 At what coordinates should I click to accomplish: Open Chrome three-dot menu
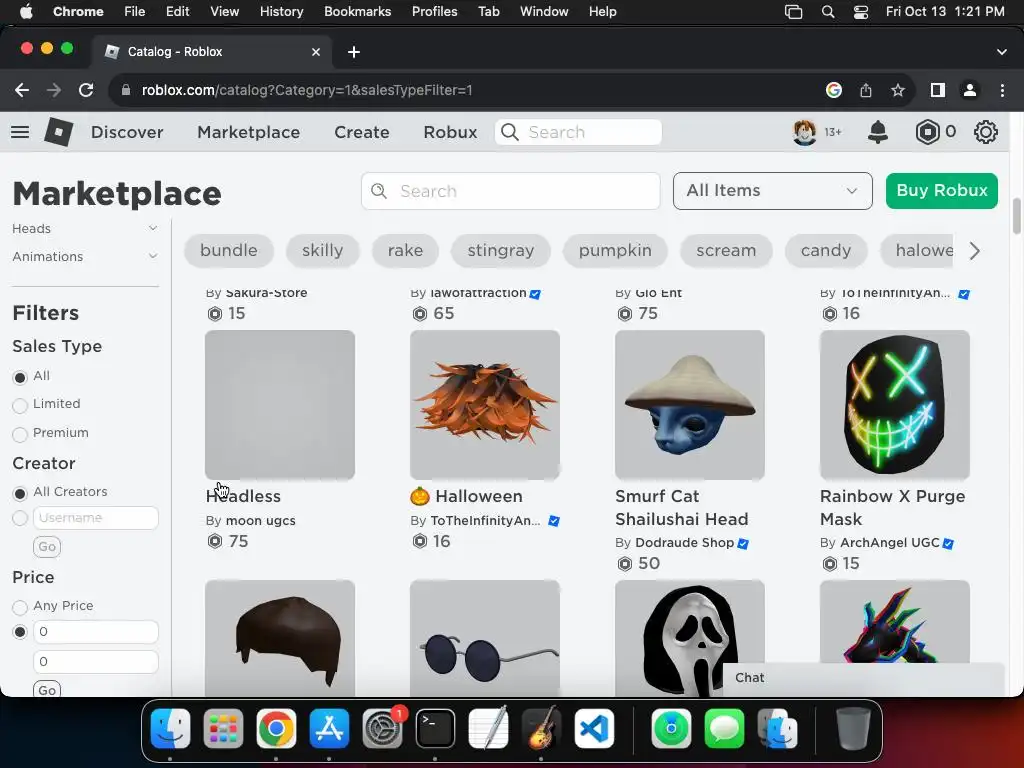click(1002, 90)
